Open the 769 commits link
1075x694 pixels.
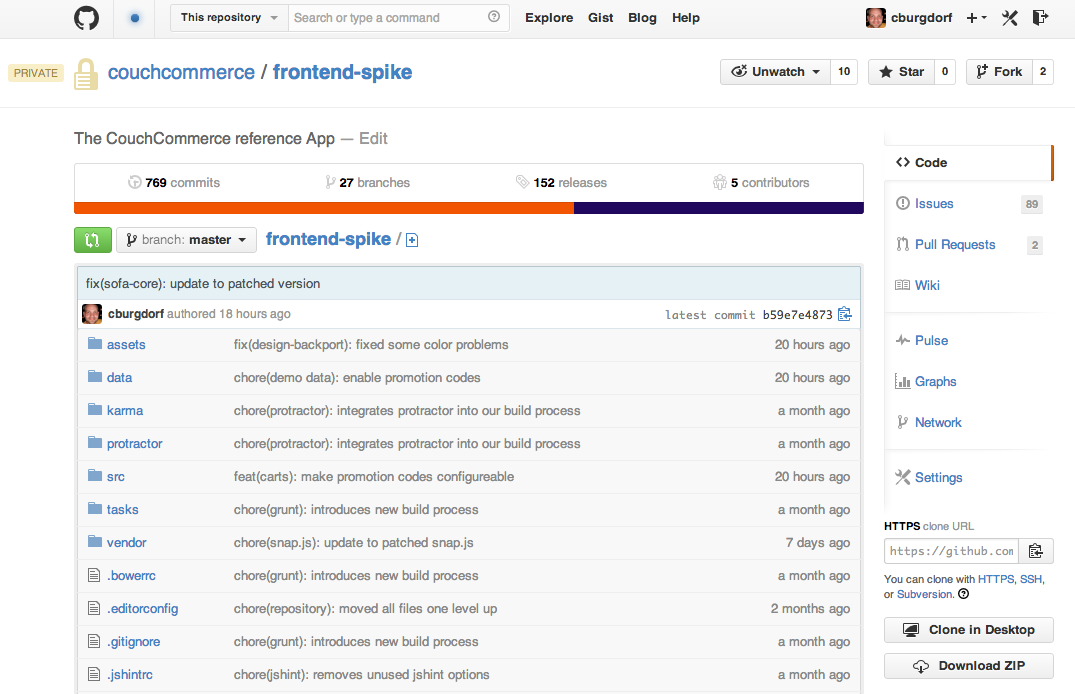coord(174,182)
